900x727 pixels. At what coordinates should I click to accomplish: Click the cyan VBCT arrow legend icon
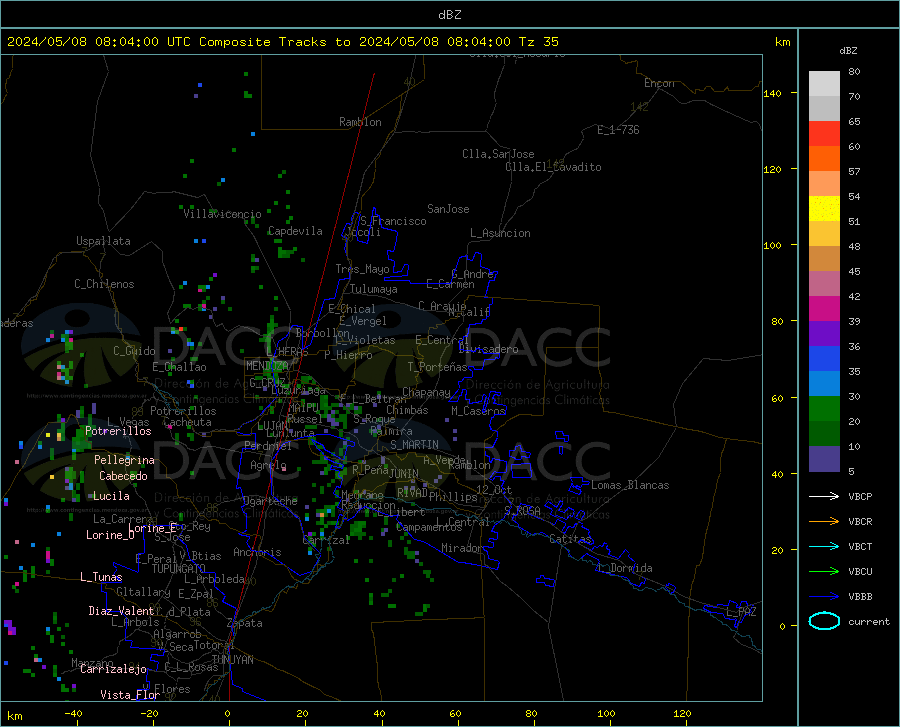pyautogui.click(x=824, y=546)
